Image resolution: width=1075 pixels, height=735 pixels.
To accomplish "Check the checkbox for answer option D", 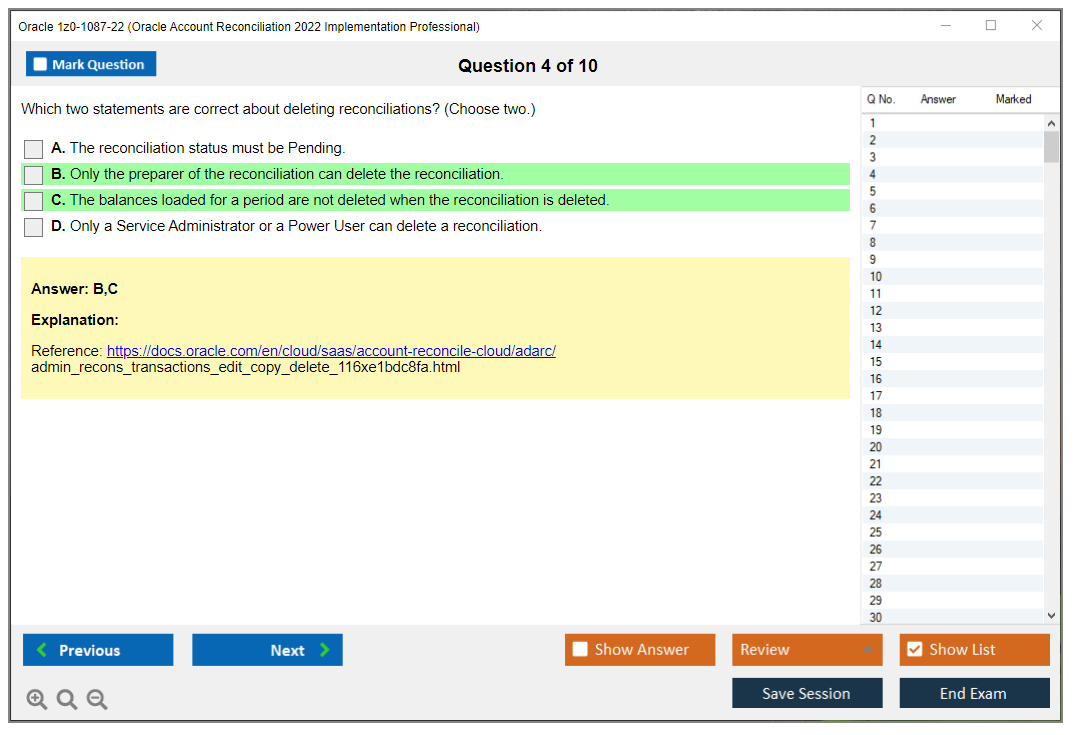I will tap(33, 227).
